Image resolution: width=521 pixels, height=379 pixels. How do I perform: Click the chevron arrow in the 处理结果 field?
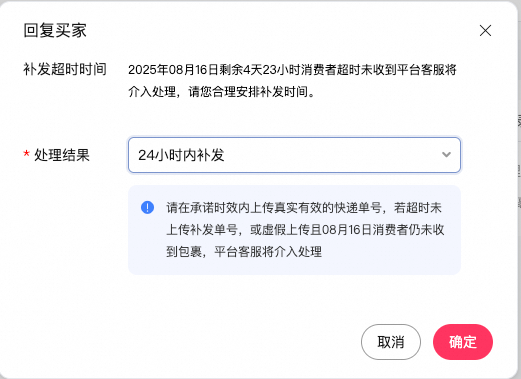coord(446,155)
